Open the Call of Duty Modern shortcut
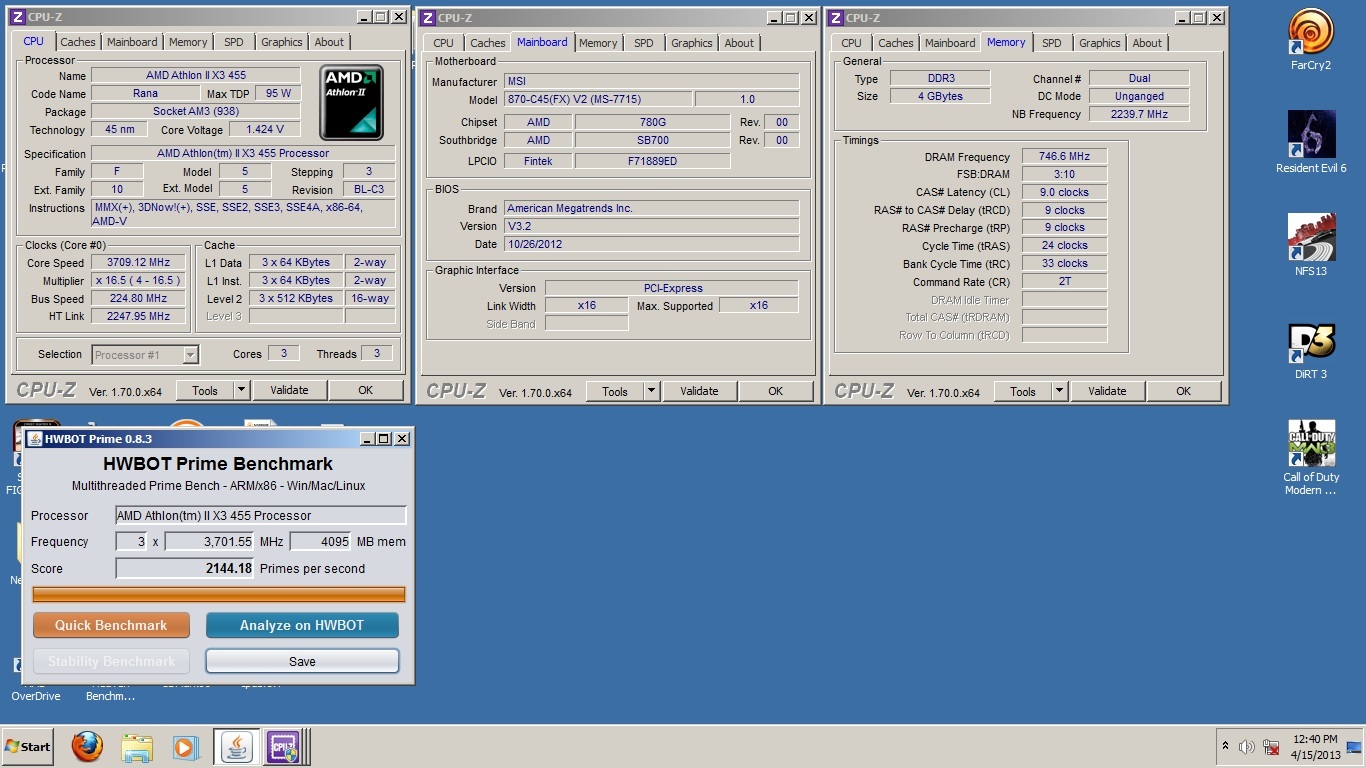 [1311, 458]
